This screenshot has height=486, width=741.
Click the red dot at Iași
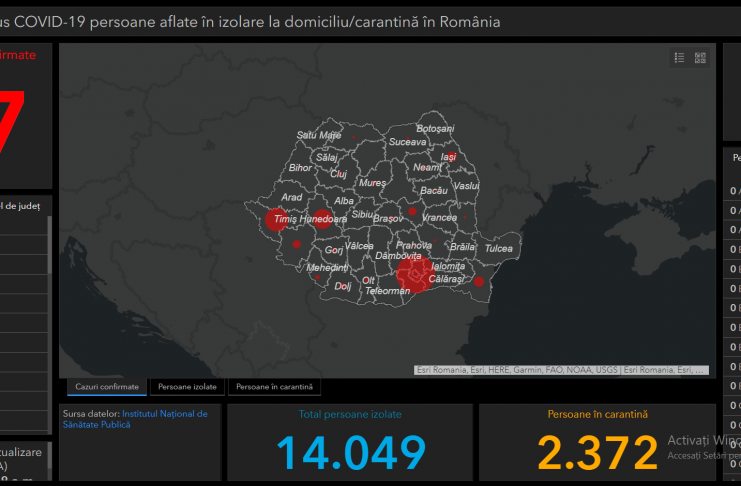pyautogui.click(x=451, y=157)
